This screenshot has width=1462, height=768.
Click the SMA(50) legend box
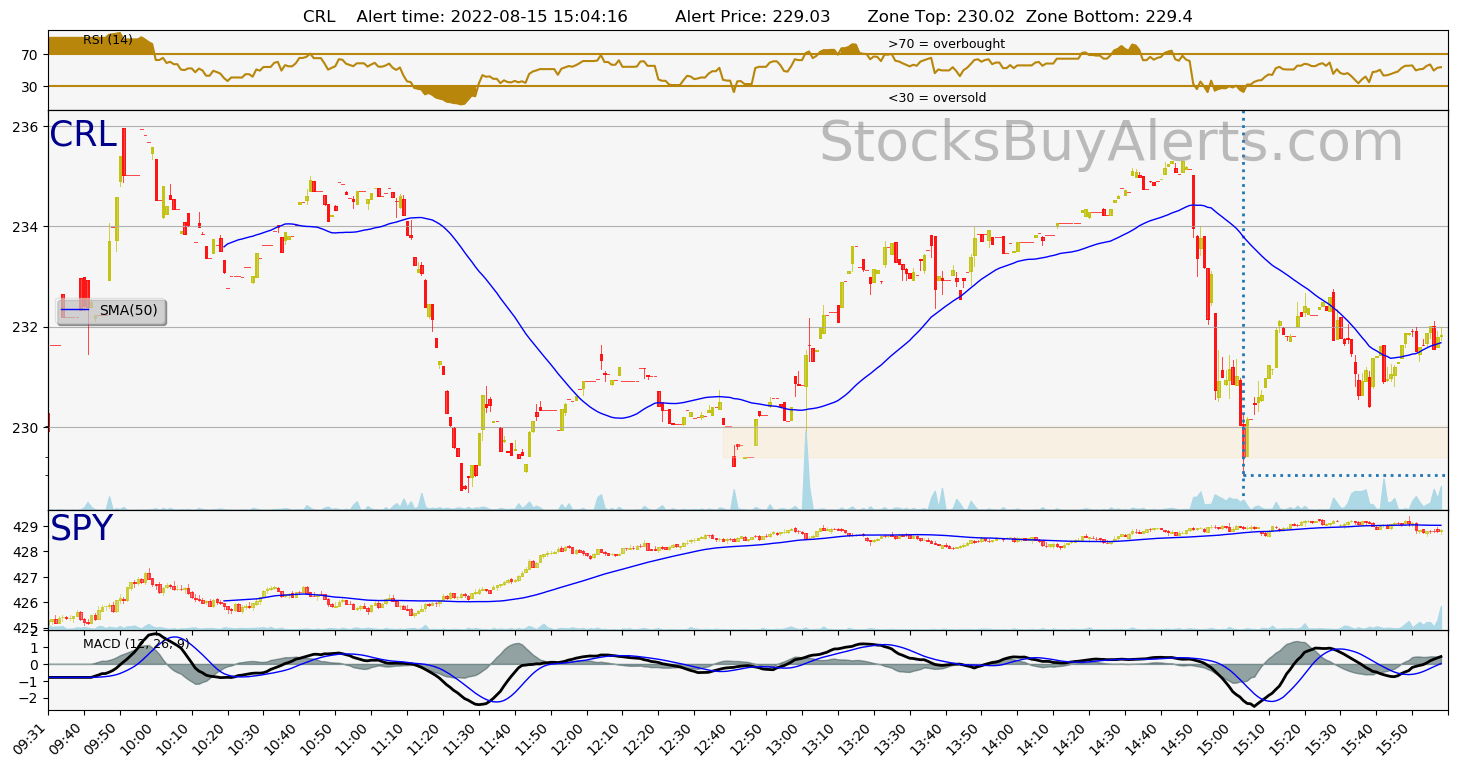[111, 312]
